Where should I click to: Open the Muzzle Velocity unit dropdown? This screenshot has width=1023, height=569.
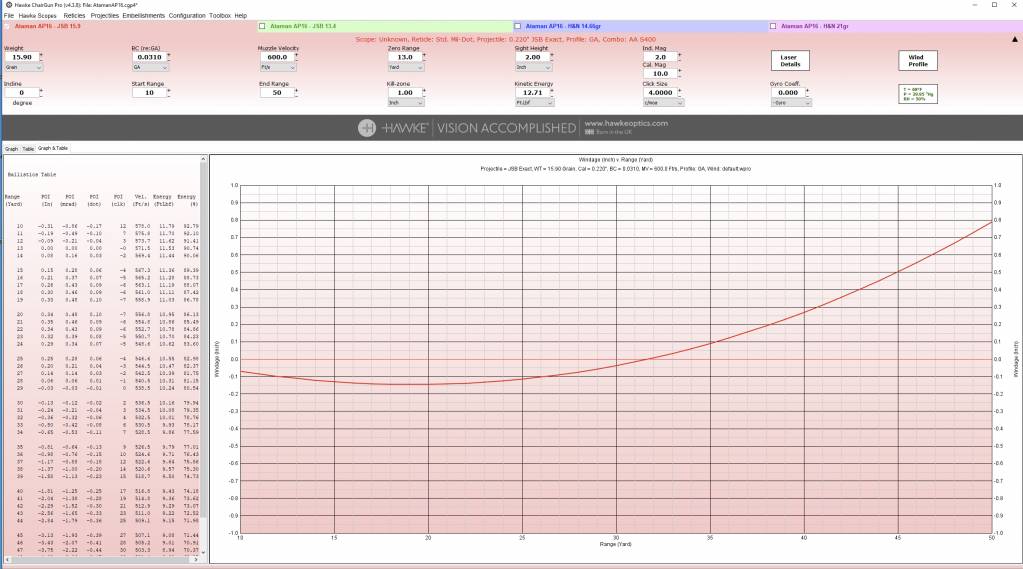tap(279, 67)
